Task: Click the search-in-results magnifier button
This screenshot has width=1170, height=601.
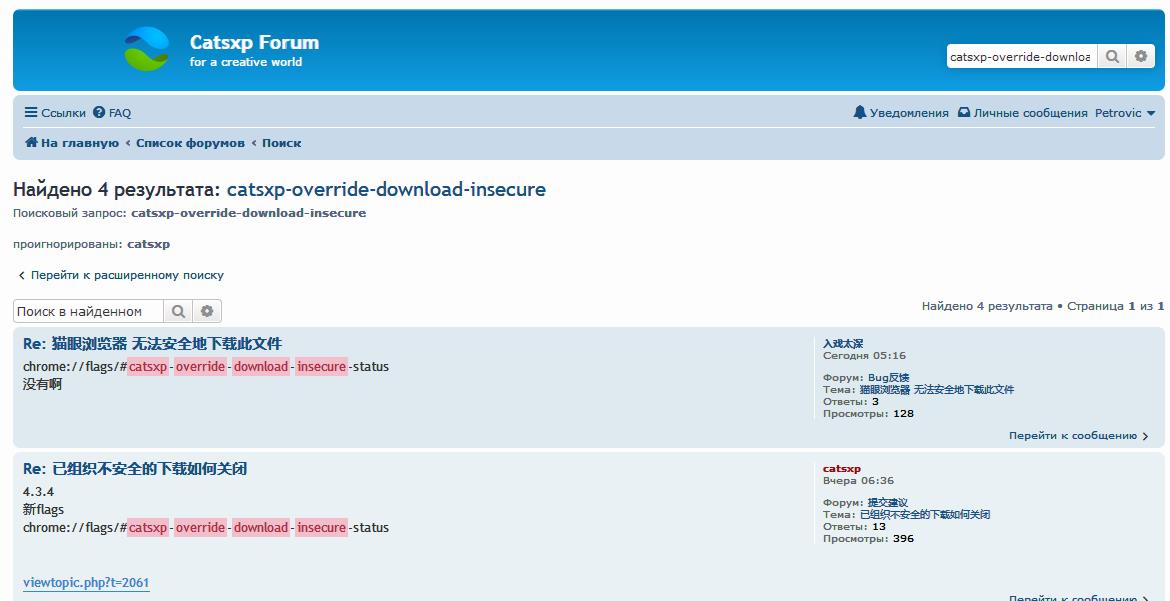Action: [178, 311]
